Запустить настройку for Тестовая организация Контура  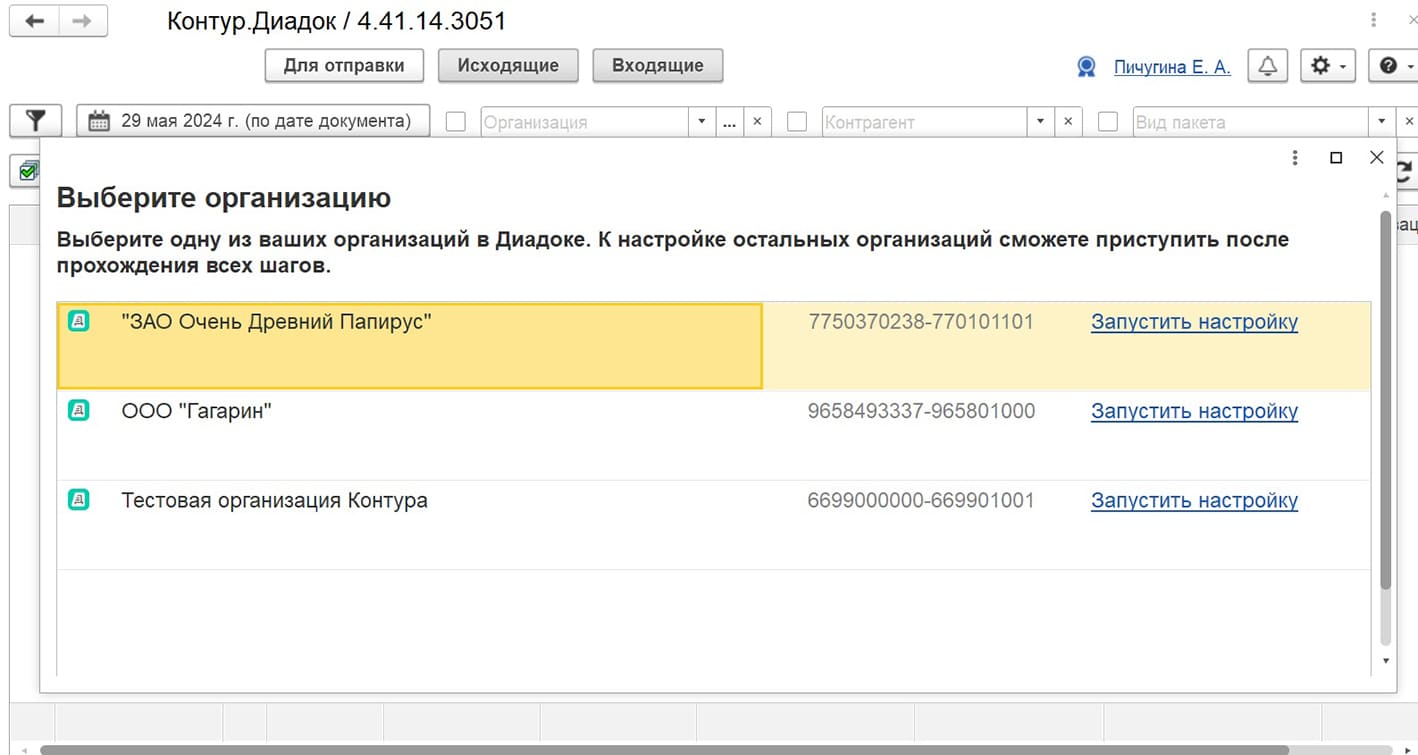(1194, 500)
